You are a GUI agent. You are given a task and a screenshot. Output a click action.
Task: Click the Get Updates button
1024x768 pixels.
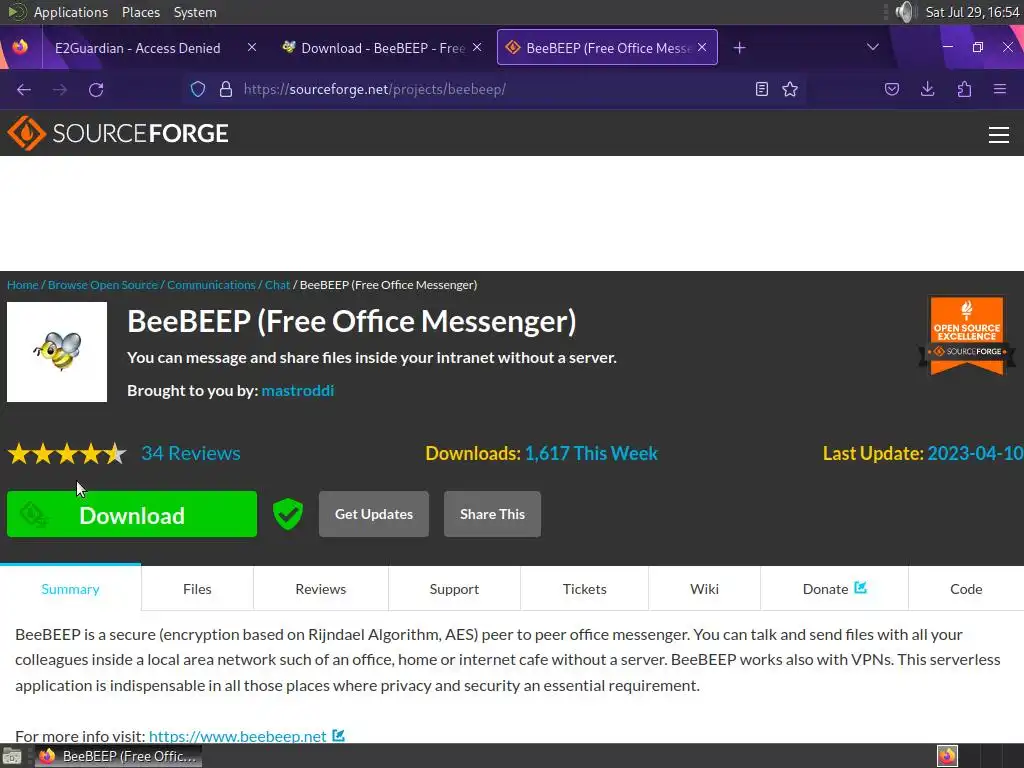(x=374, y=514)
